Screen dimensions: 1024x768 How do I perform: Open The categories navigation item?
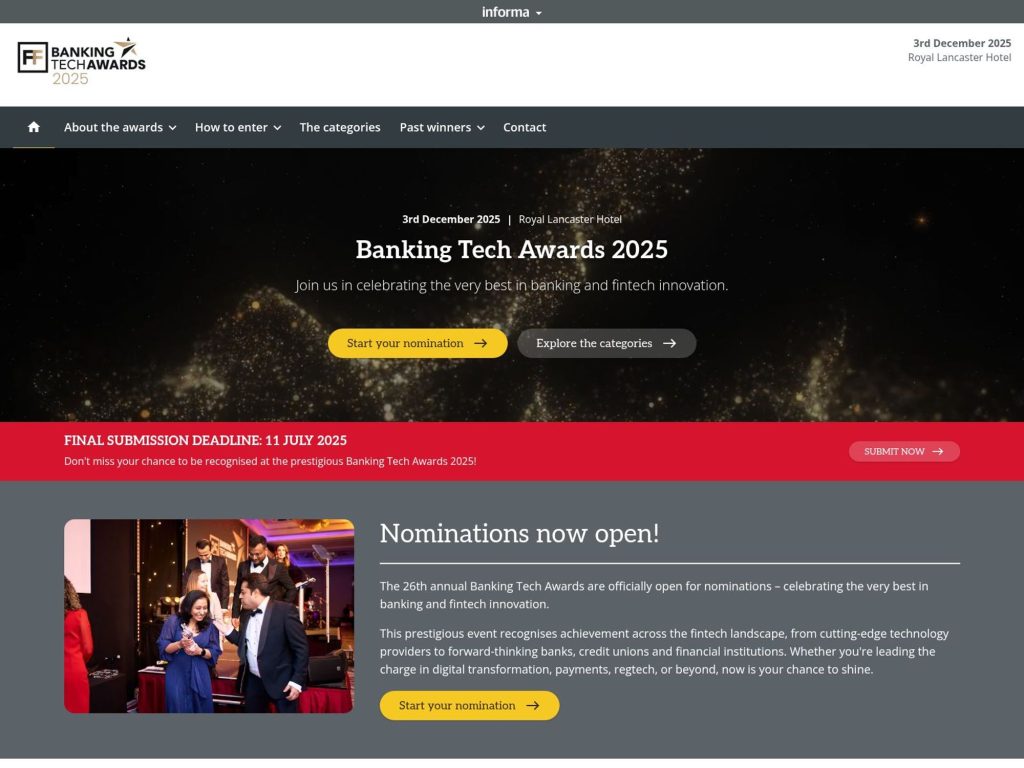pyautogui.click(x=340, y=127)
